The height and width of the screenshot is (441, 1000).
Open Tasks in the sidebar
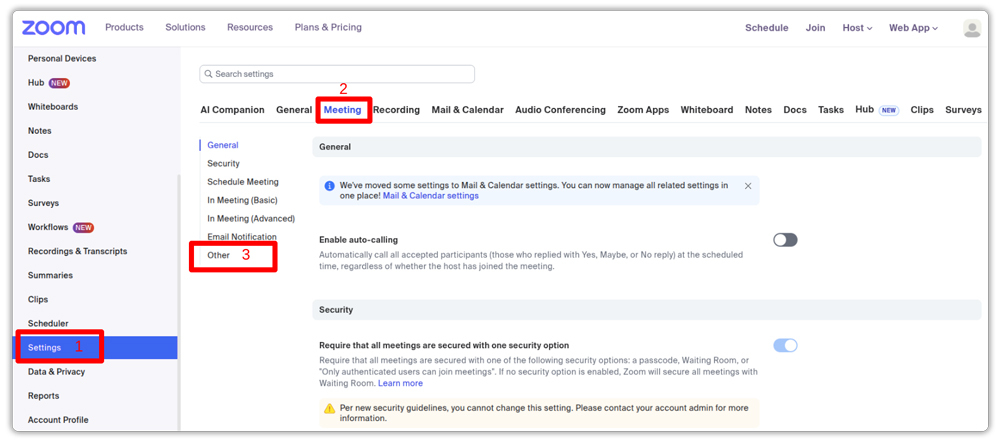click(39, 179)
